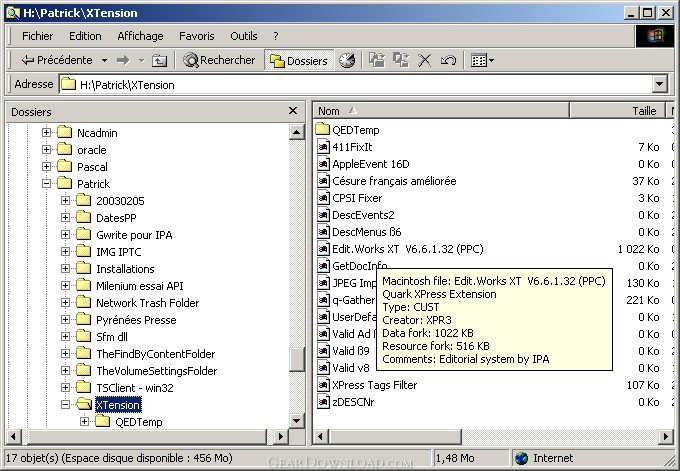Click folder tree scrollbar down arrow
The height and width of the screenshot is (471, 680).
pos(297,420)
